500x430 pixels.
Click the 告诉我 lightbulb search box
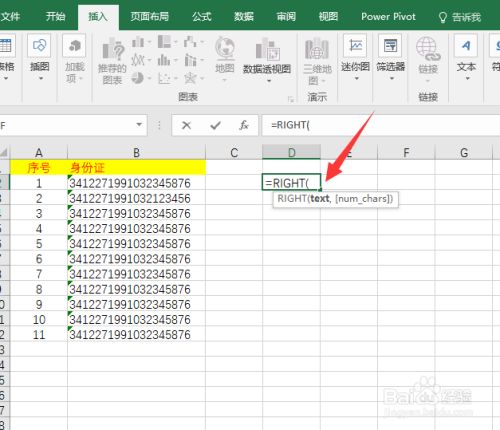coord(460,17)
